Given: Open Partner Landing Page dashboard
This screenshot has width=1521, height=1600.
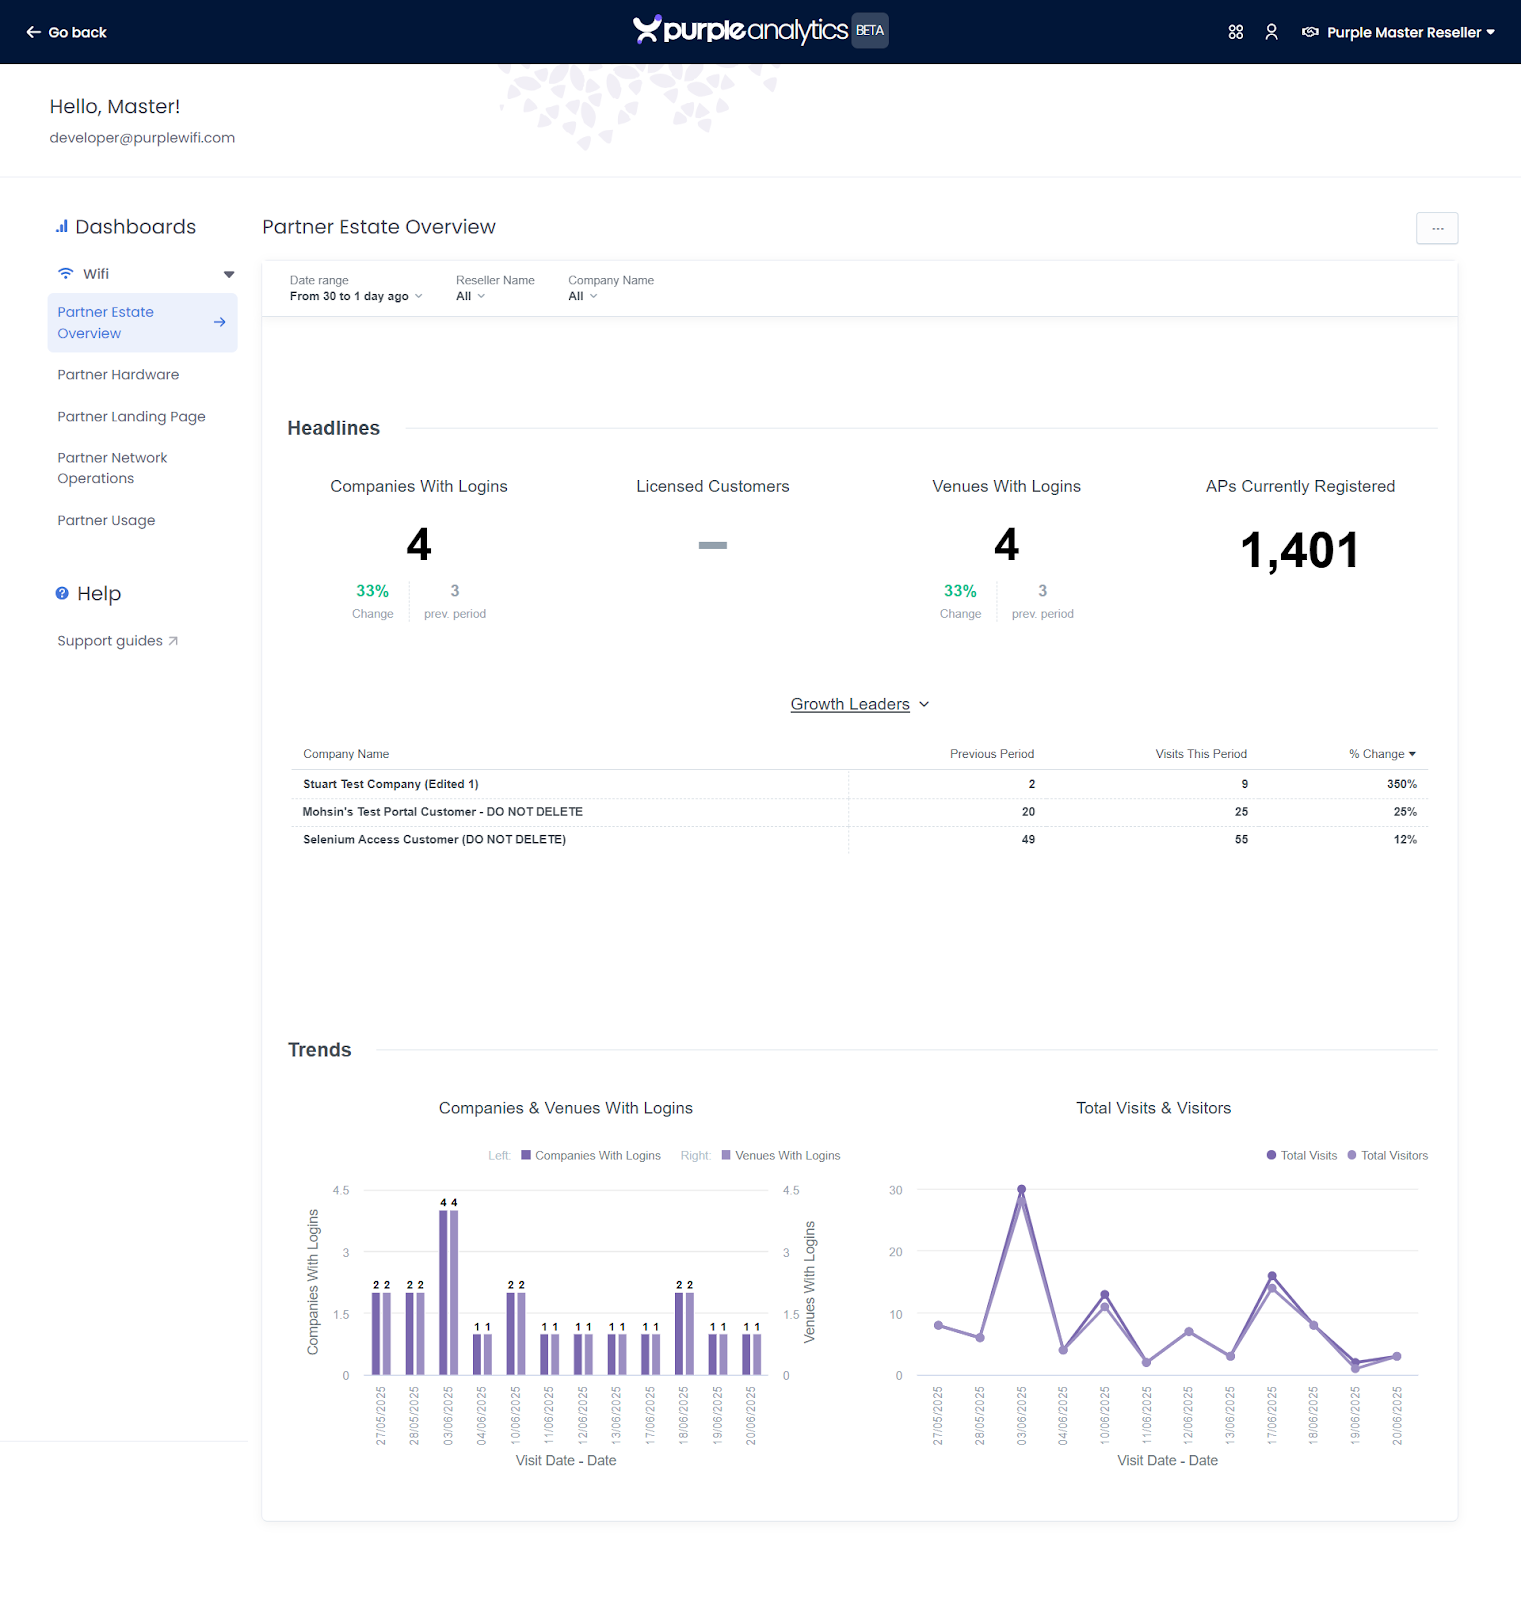Looking at the screenshot, I should click(131, 417).
